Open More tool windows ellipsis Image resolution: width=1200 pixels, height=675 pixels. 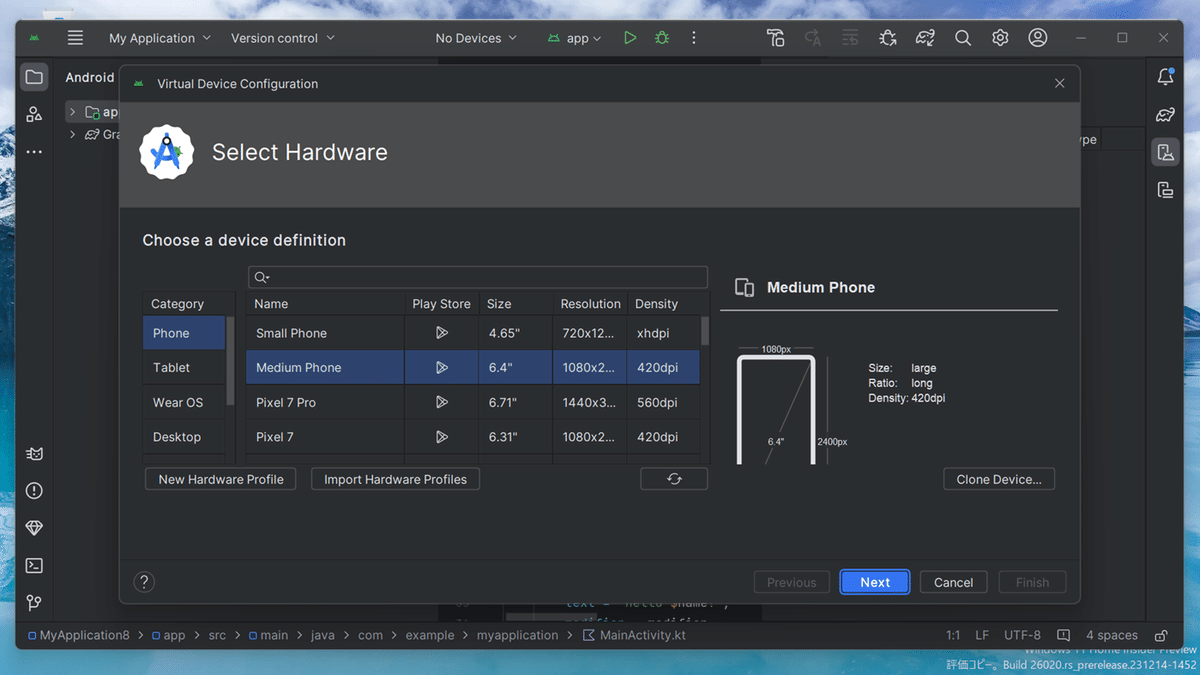click(34, 152)
